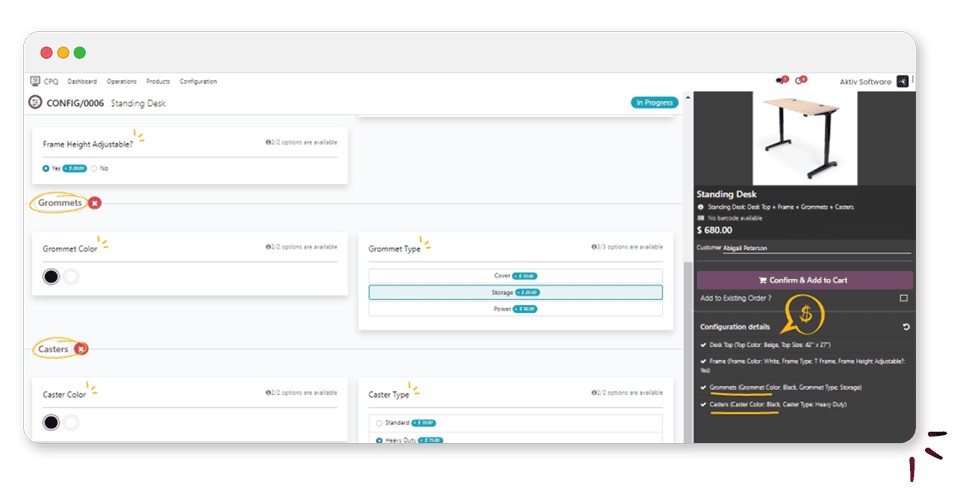Screen dimensions: 960x504
Task: Pick the black Grommet Color swatch
Action: (51, 277)
